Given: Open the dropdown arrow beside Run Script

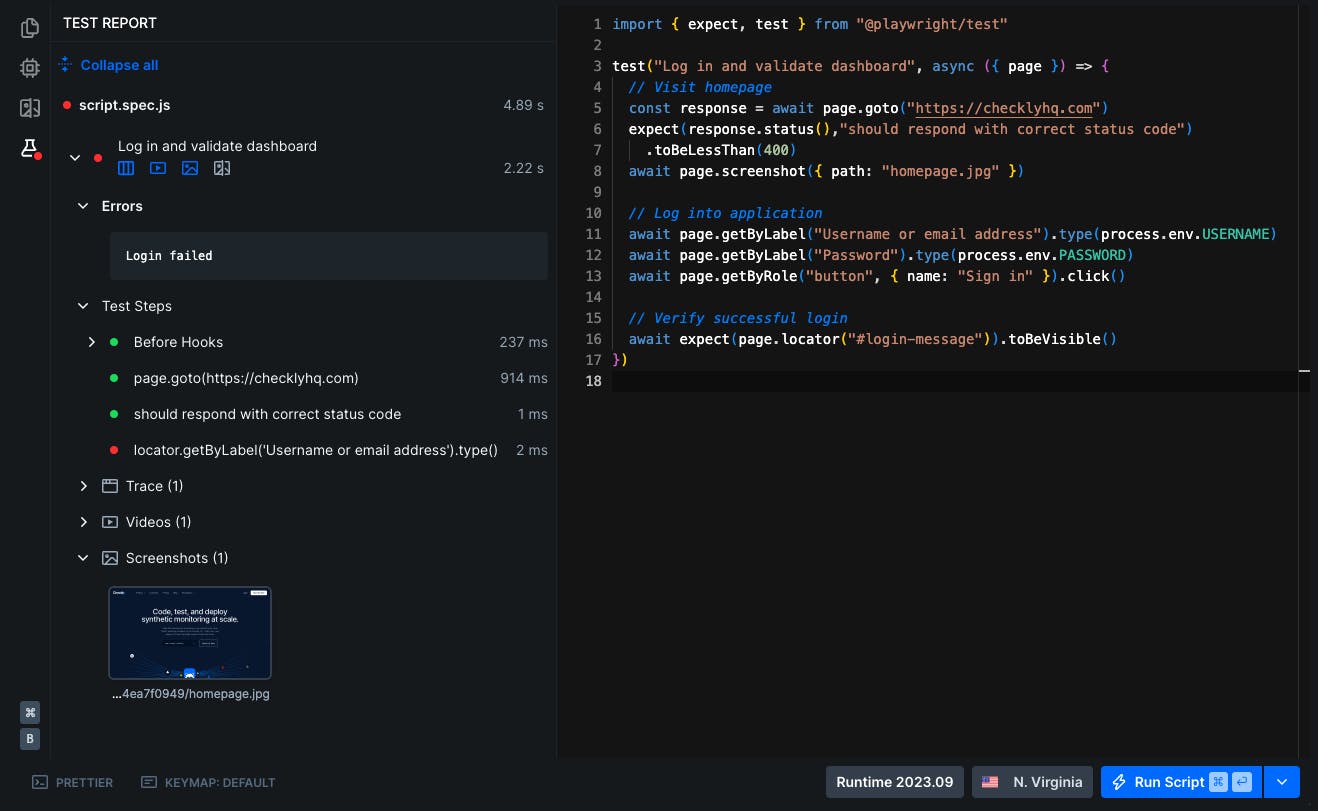Looking at the screenshot, I should [1282, 782].
